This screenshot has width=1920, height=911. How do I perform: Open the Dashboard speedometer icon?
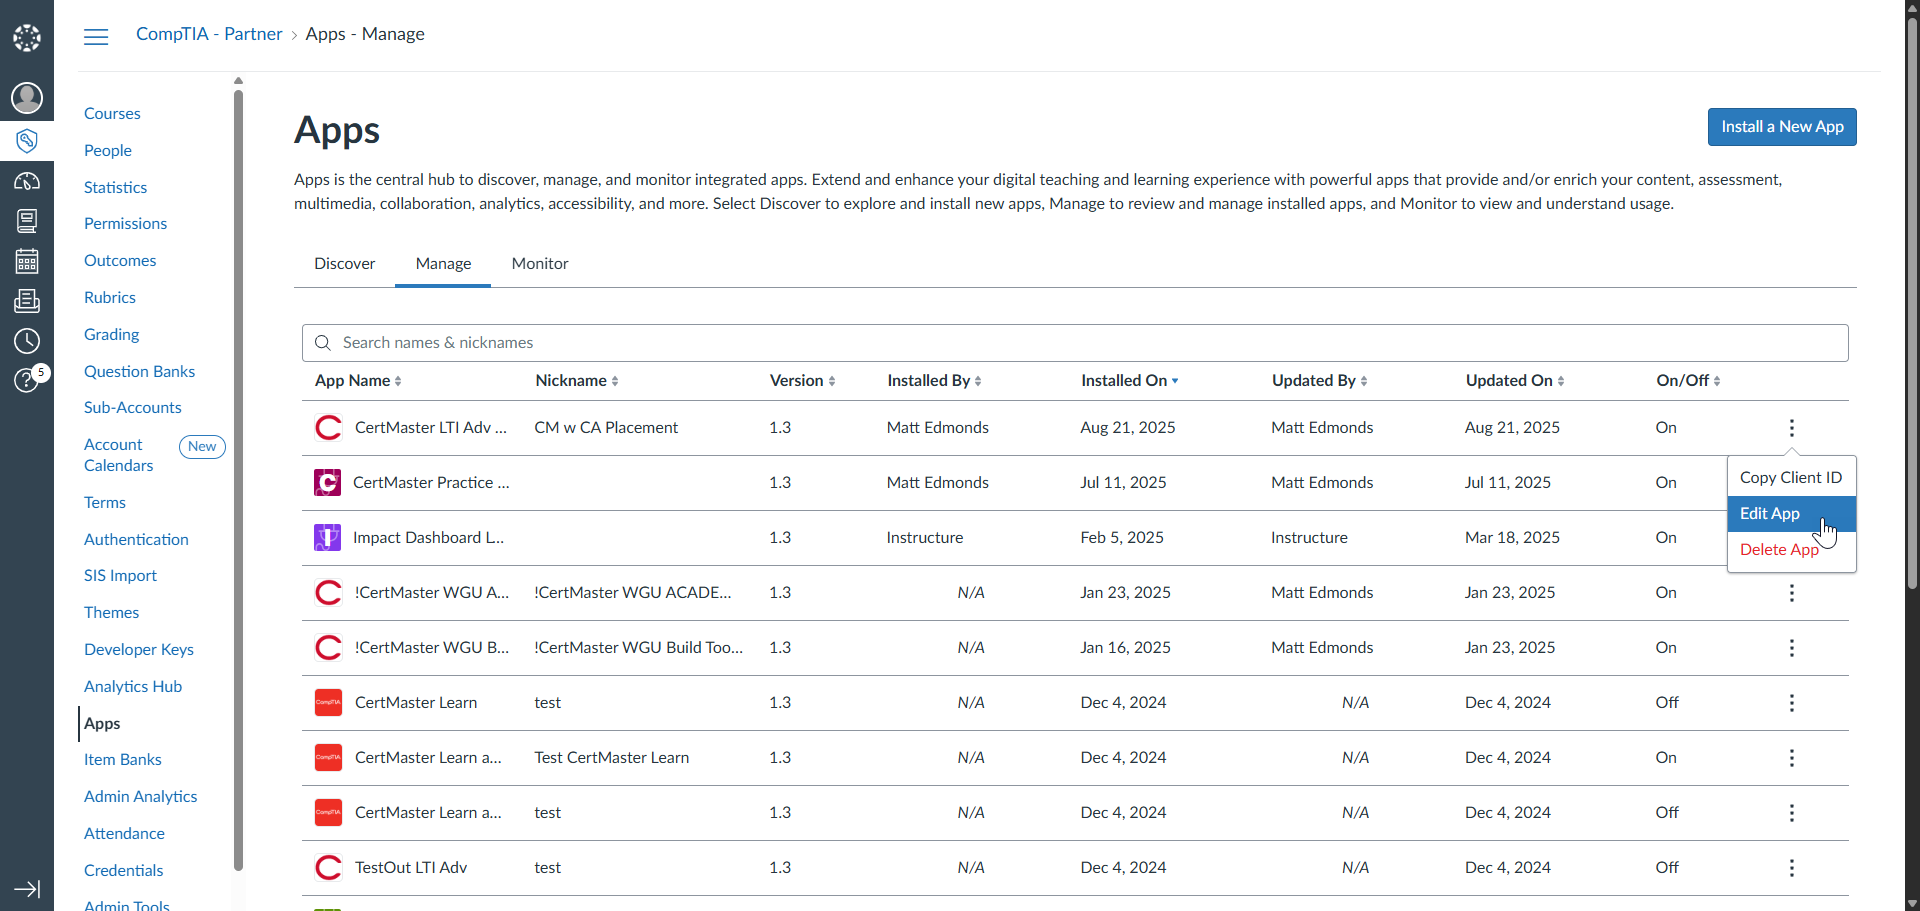coord(27,181)
